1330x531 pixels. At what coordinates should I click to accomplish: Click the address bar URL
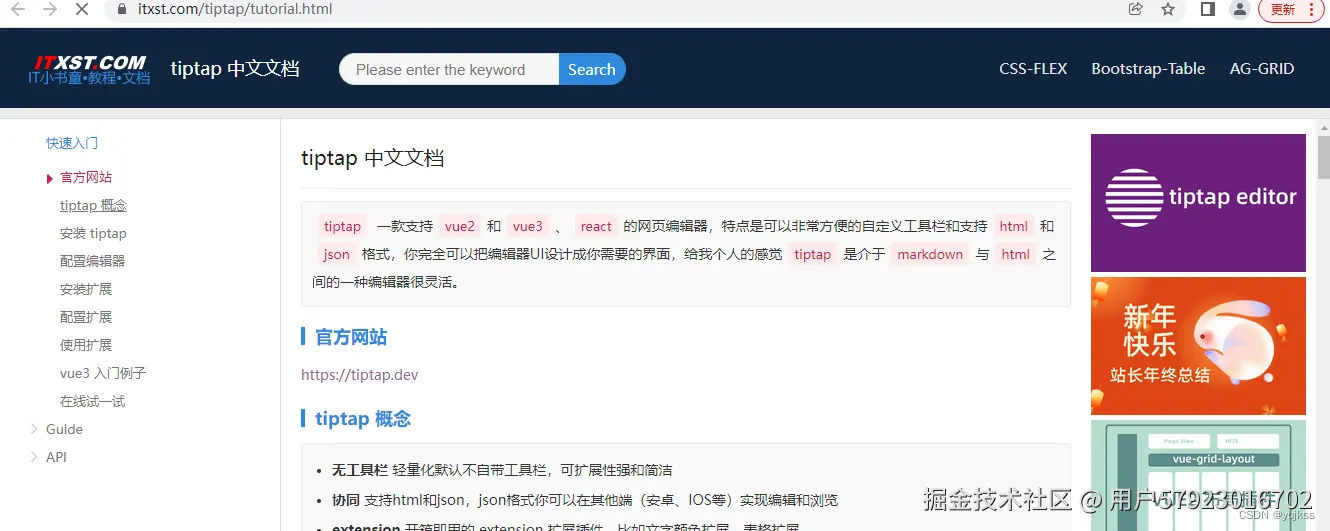tap(236, 9)
